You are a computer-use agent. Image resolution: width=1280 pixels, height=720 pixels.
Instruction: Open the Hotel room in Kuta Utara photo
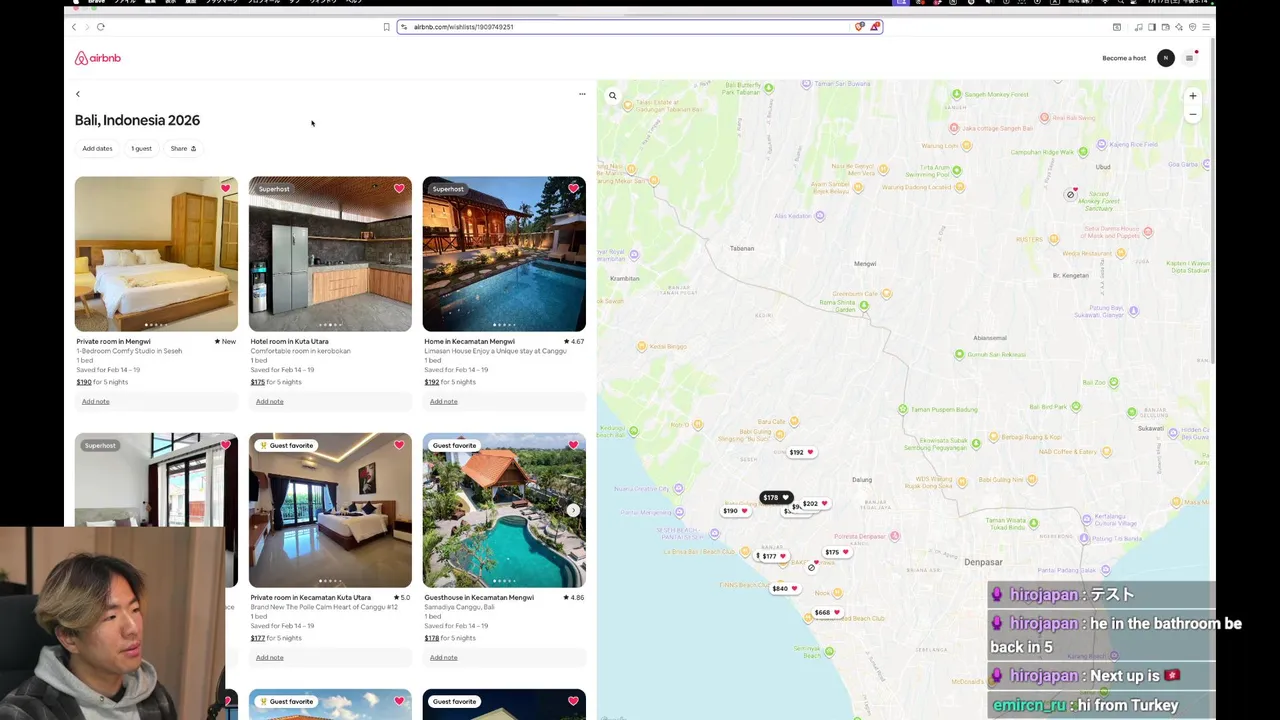[330, 254]
